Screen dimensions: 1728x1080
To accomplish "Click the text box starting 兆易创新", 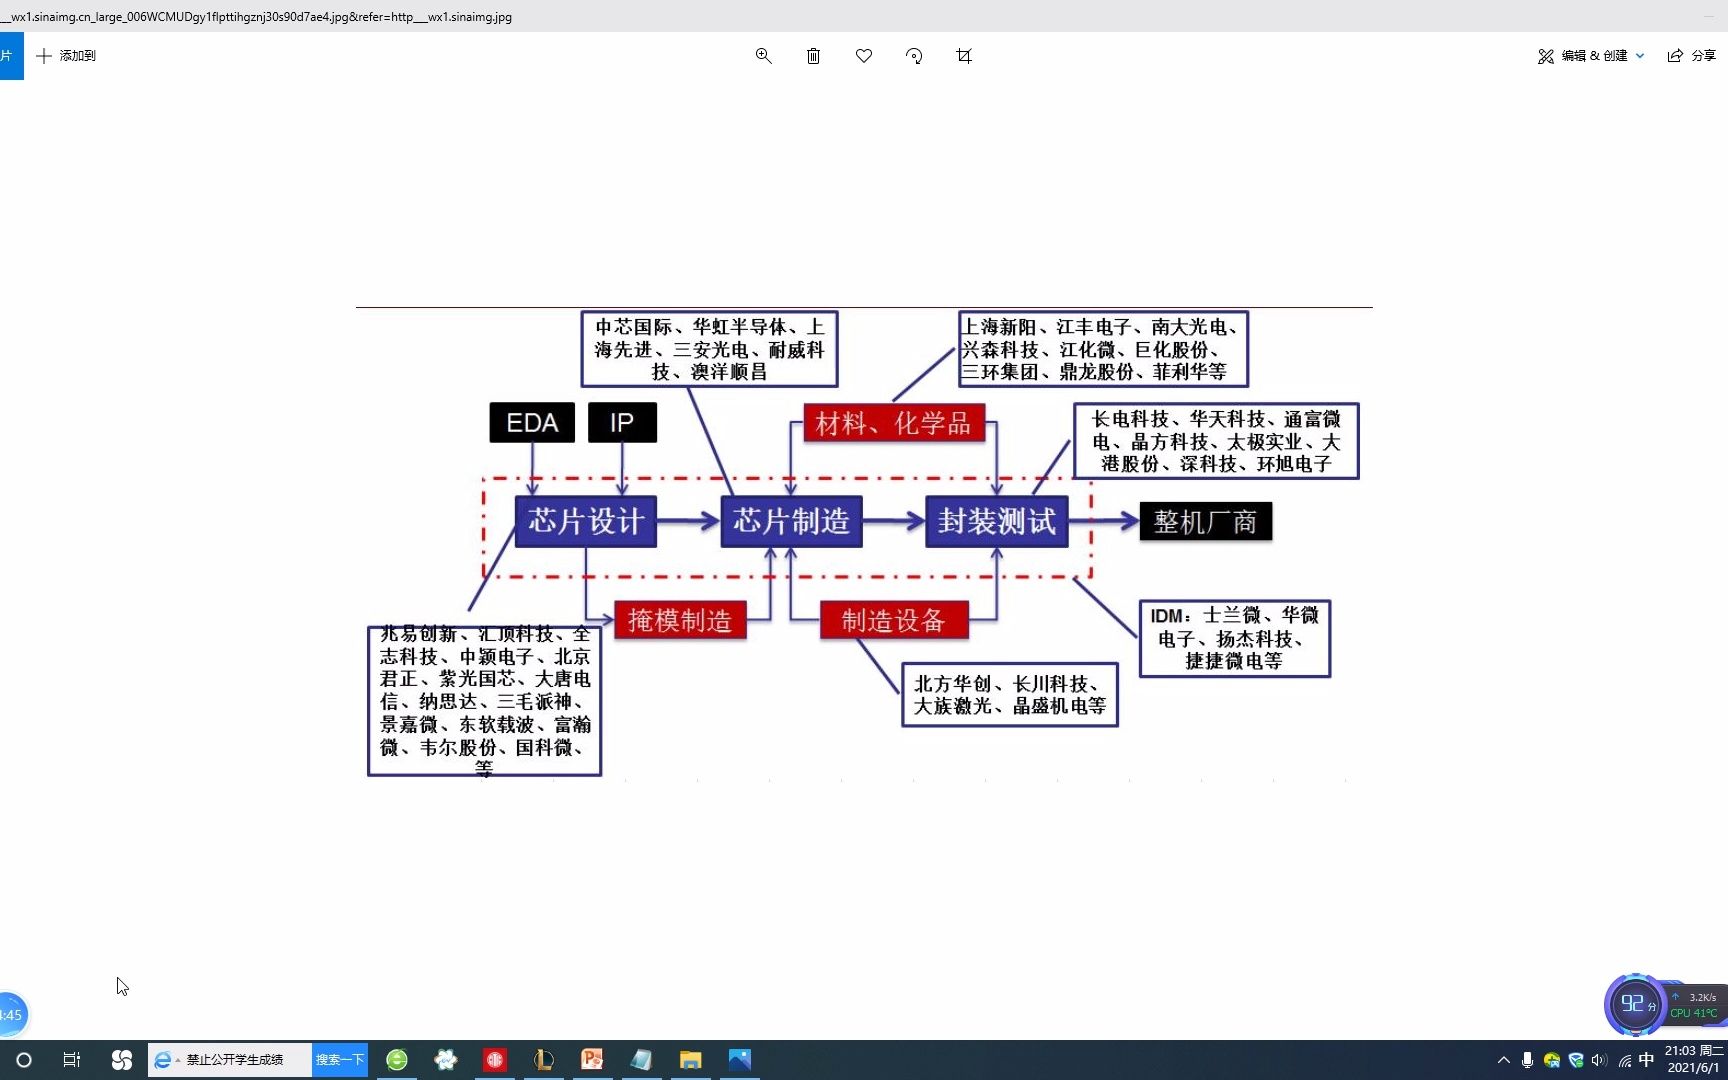I will coord(484,701).
